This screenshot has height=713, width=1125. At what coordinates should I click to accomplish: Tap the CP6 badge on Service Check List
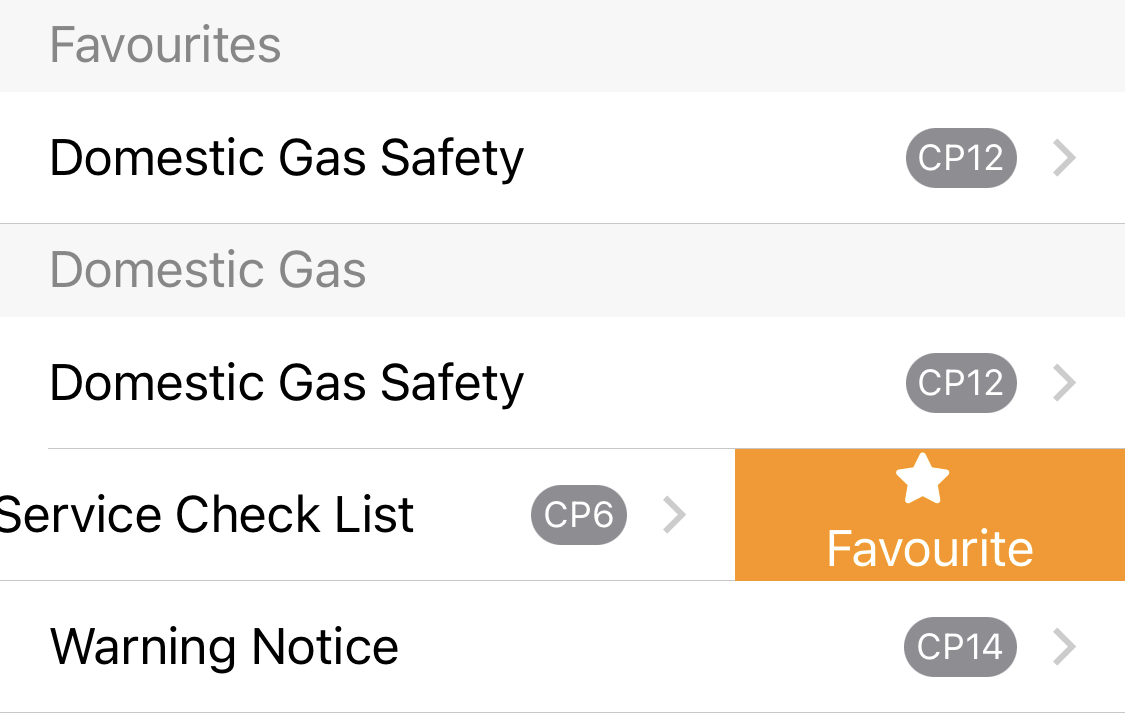(x=579, y=514)
